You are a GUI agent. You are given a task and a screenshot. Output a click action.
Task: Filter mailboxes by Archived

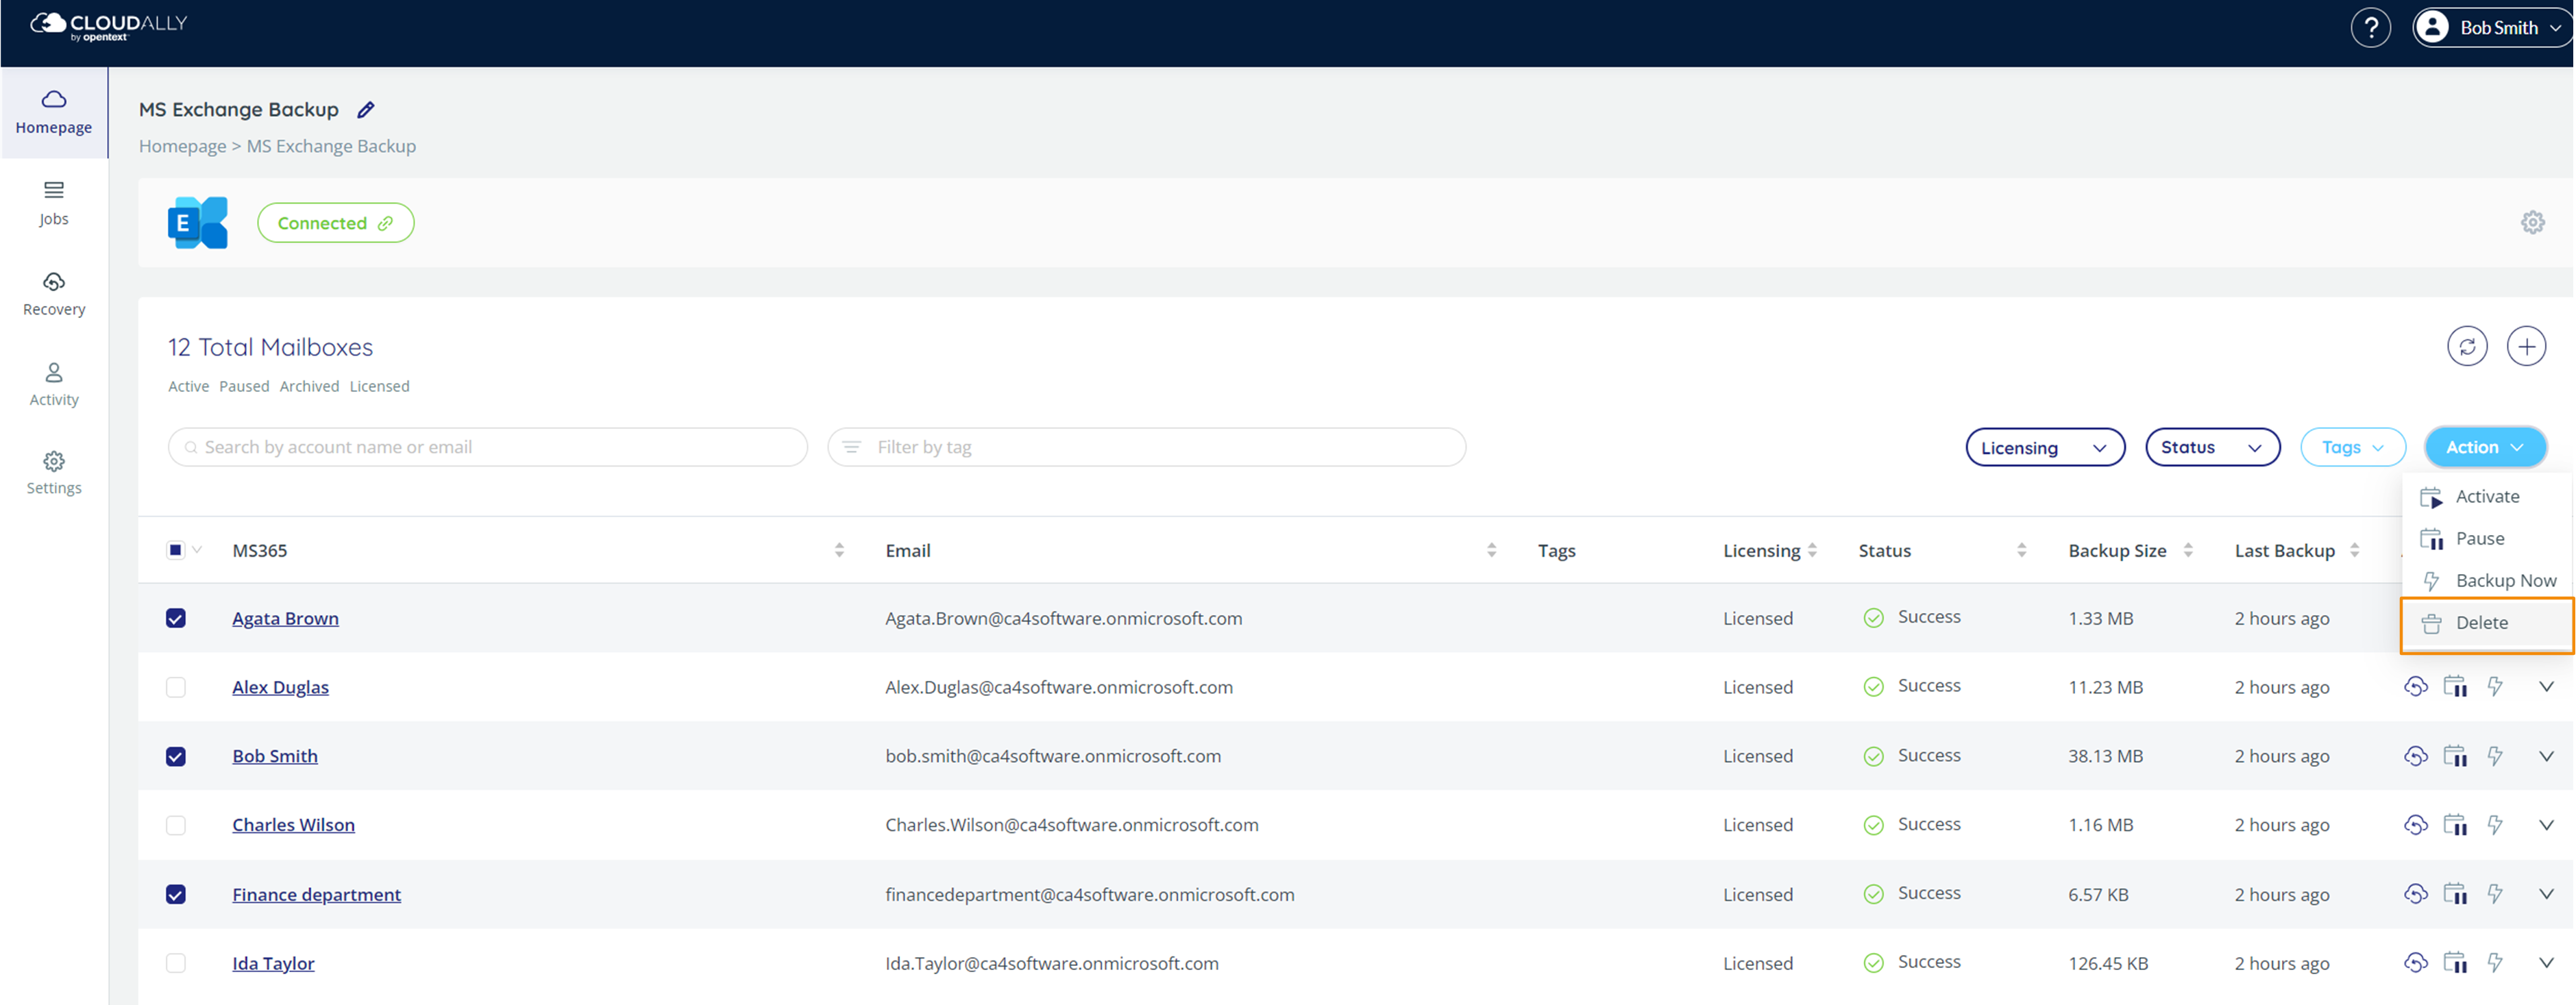309,386
